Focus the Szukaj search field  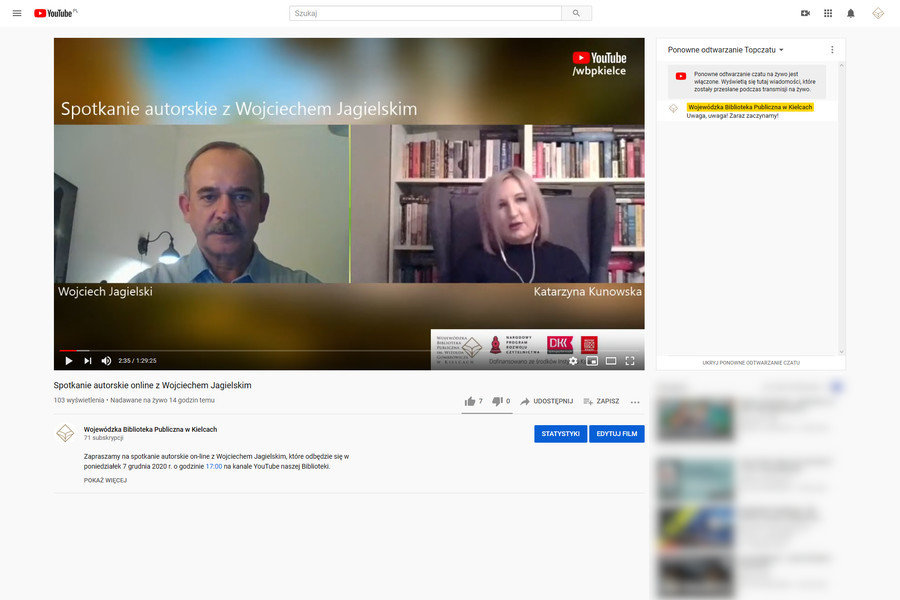[425, 13]
